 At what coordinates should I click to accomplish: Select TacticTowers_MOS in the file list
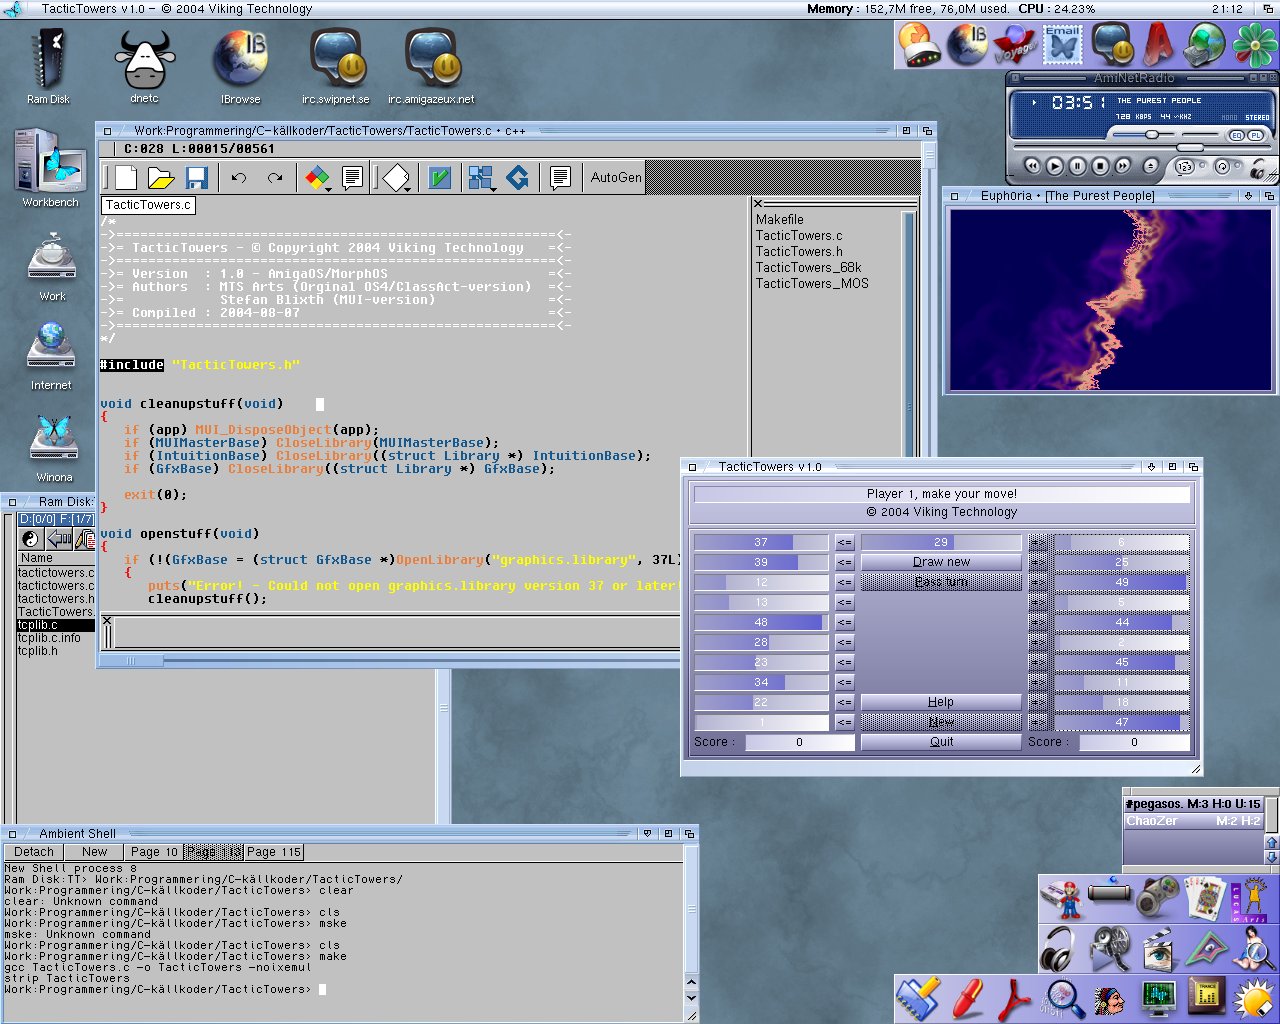[x=812, y=283]
